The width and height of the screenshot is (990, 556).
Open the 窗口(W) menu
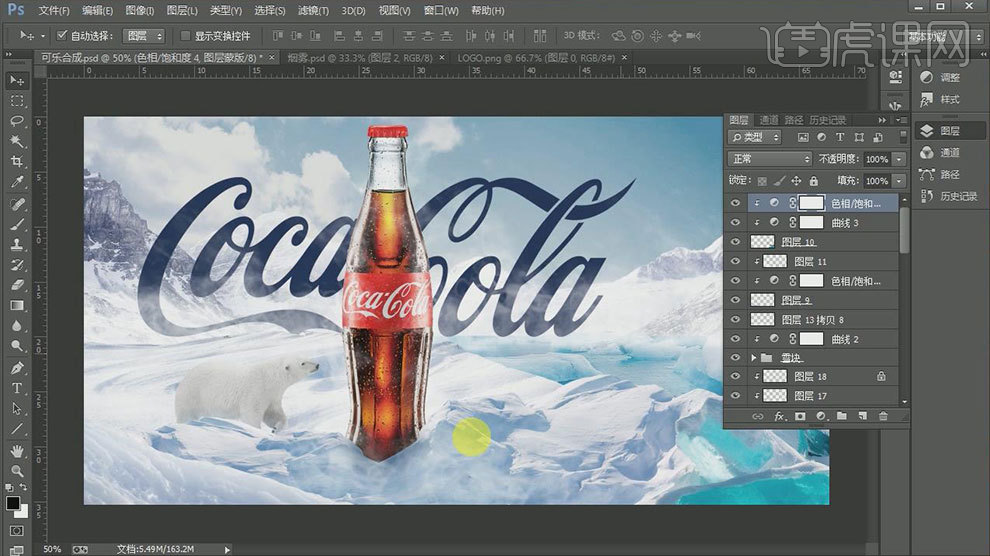(441, 11)
